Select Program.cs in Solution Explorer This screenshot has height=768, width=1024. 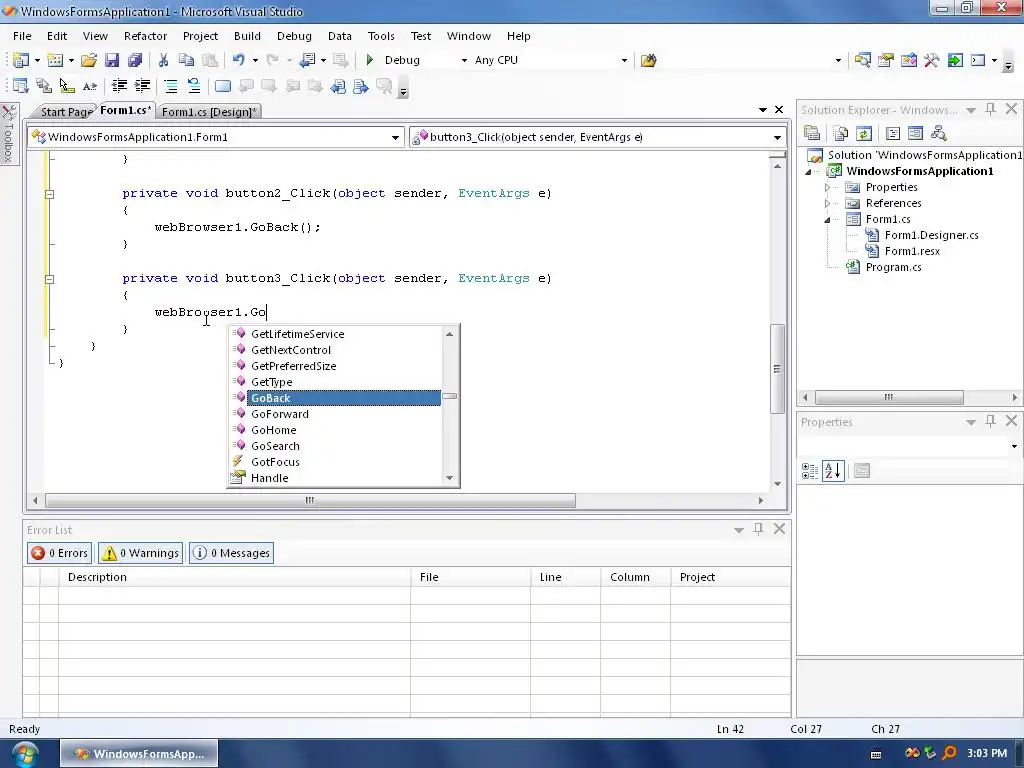coord(893,267)
